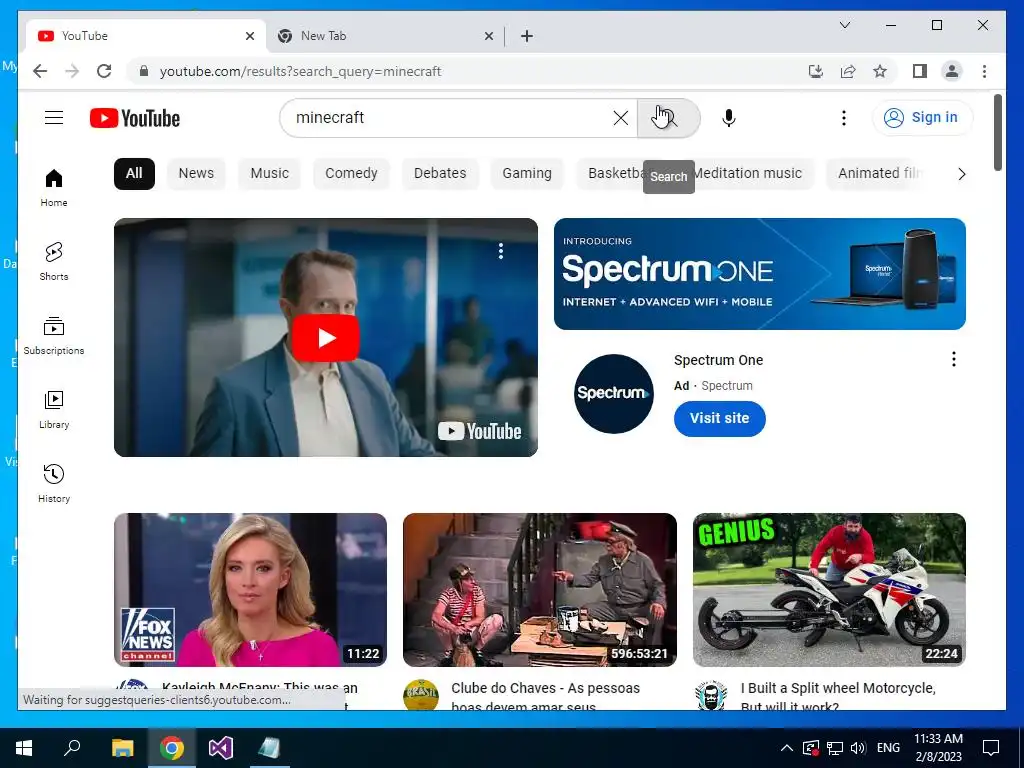Show more filter chips with right arrow
The image size is (1024, 768).
point(961,174)
